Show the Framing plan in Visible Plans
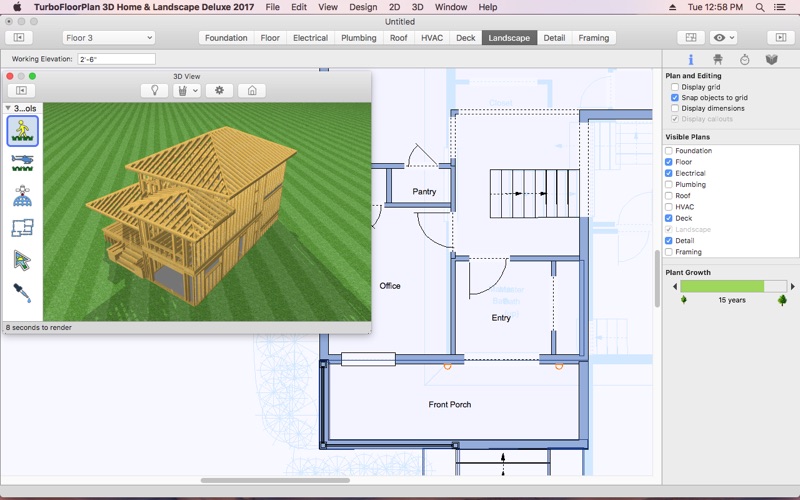 click(x=668, y=252)
